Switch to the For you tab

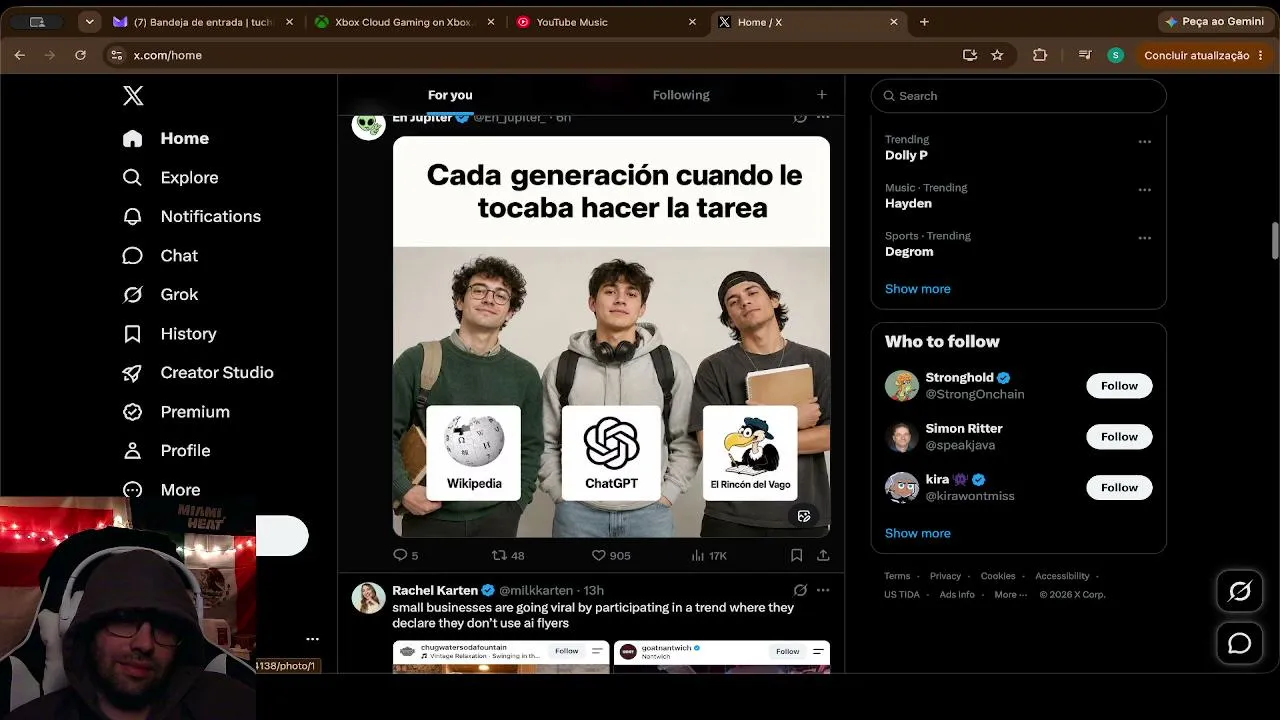click(x=450, y=95)
